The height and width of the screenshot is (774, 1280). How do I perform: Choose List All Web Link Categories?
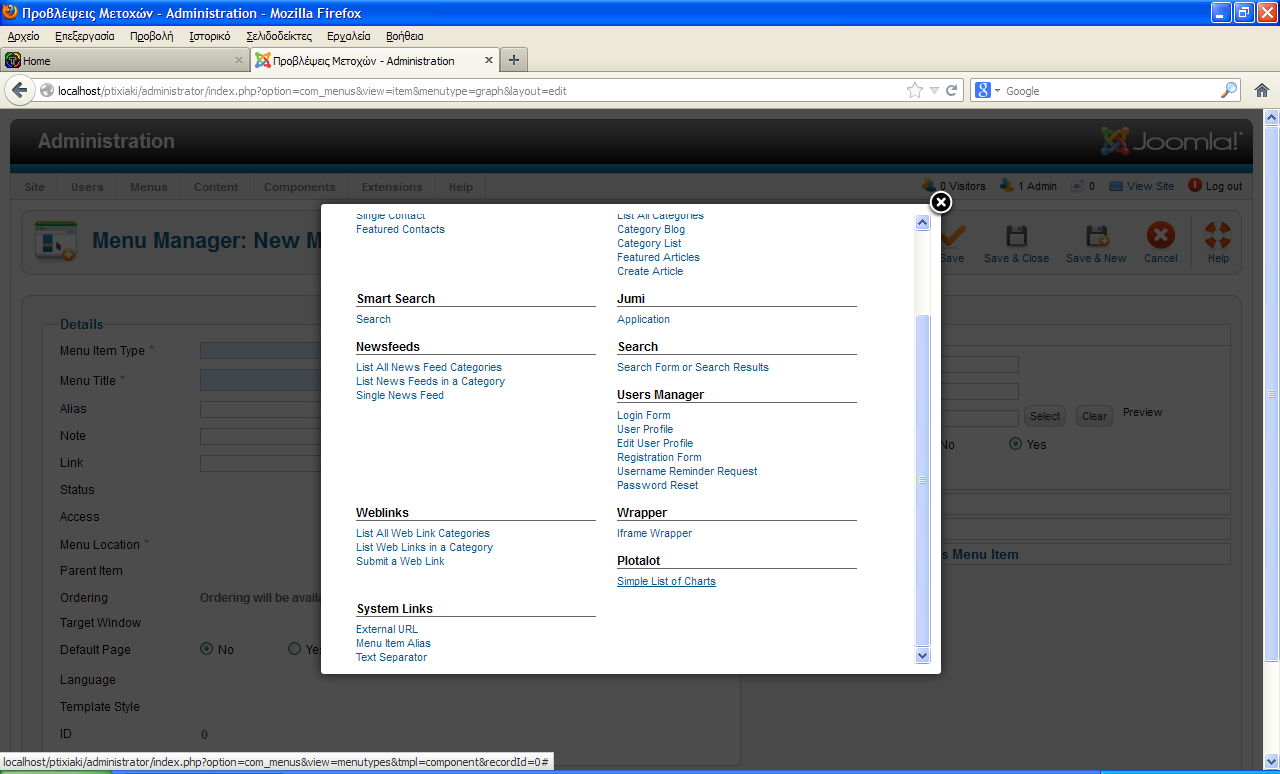[x=423, y=533]
